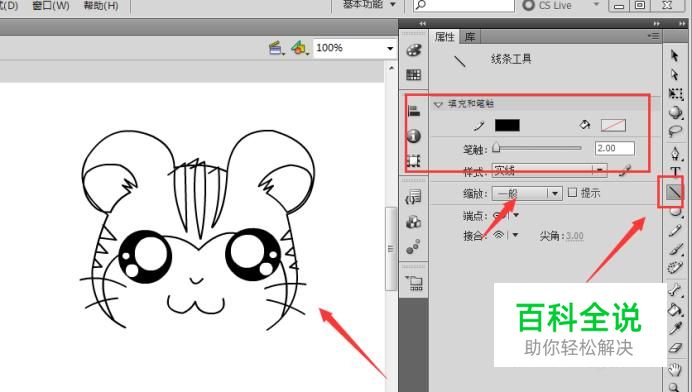Select the Eraser tool

[x=675, y=348]
